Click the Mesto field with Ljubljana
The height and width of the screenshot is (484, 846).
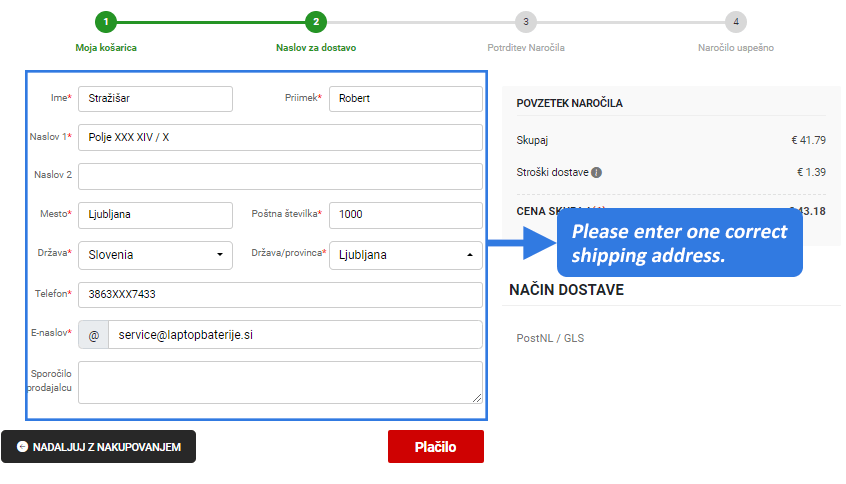(x=155, y=215)
